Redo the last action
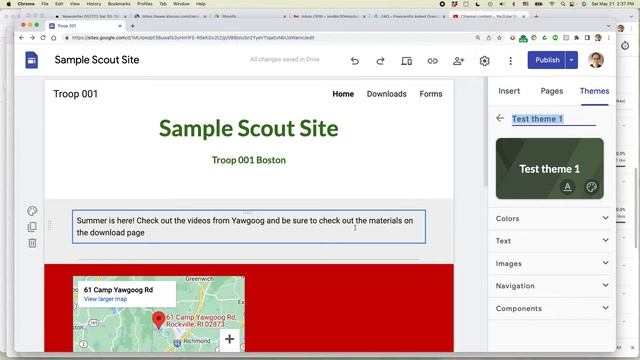The image size is (640, 360). coord(380,61)
